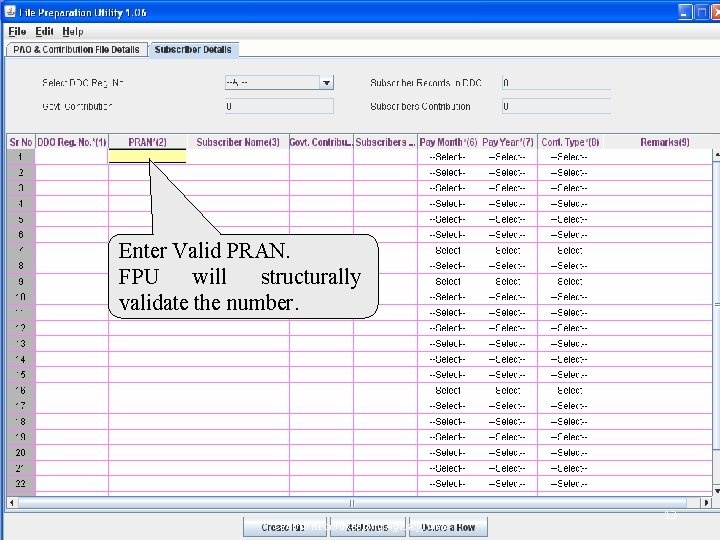Click the Govt. Contribution cell in row 3
The image size is (720, 540).
pyautogui.click(x=321, y=188)
